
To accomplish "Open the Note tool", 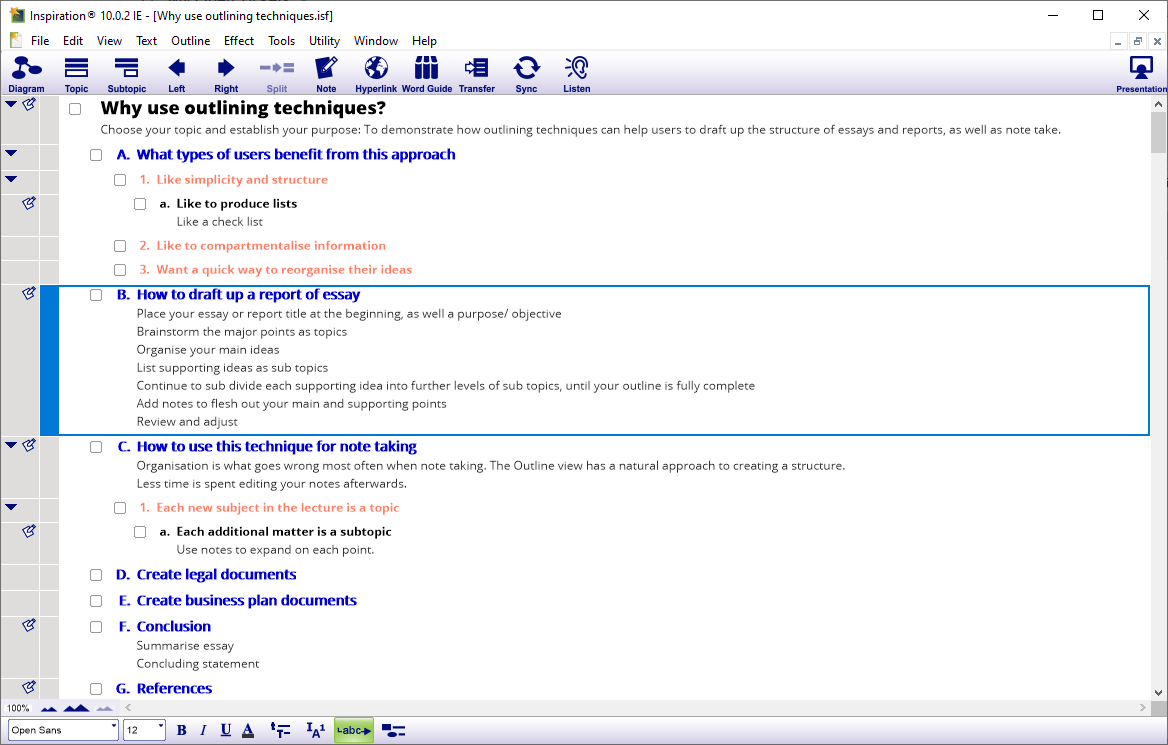I will click(326, 74).
